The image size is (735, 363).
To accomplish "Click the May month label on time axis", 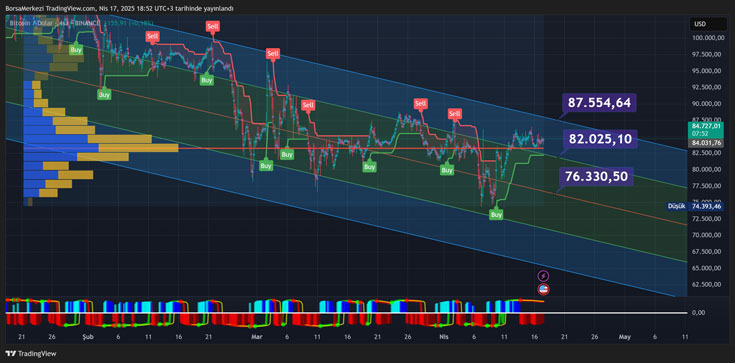I will pos(624,337).
